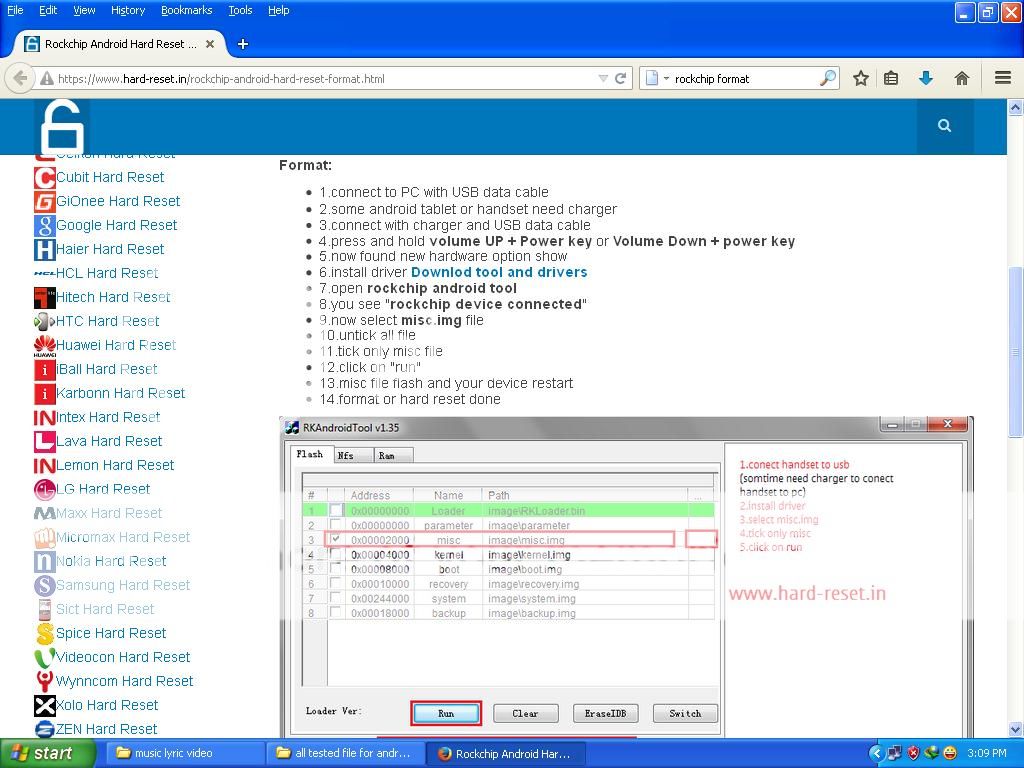Click the browser back arrow button
This screenshot has width=1024, height=768.
pos(20,78)
